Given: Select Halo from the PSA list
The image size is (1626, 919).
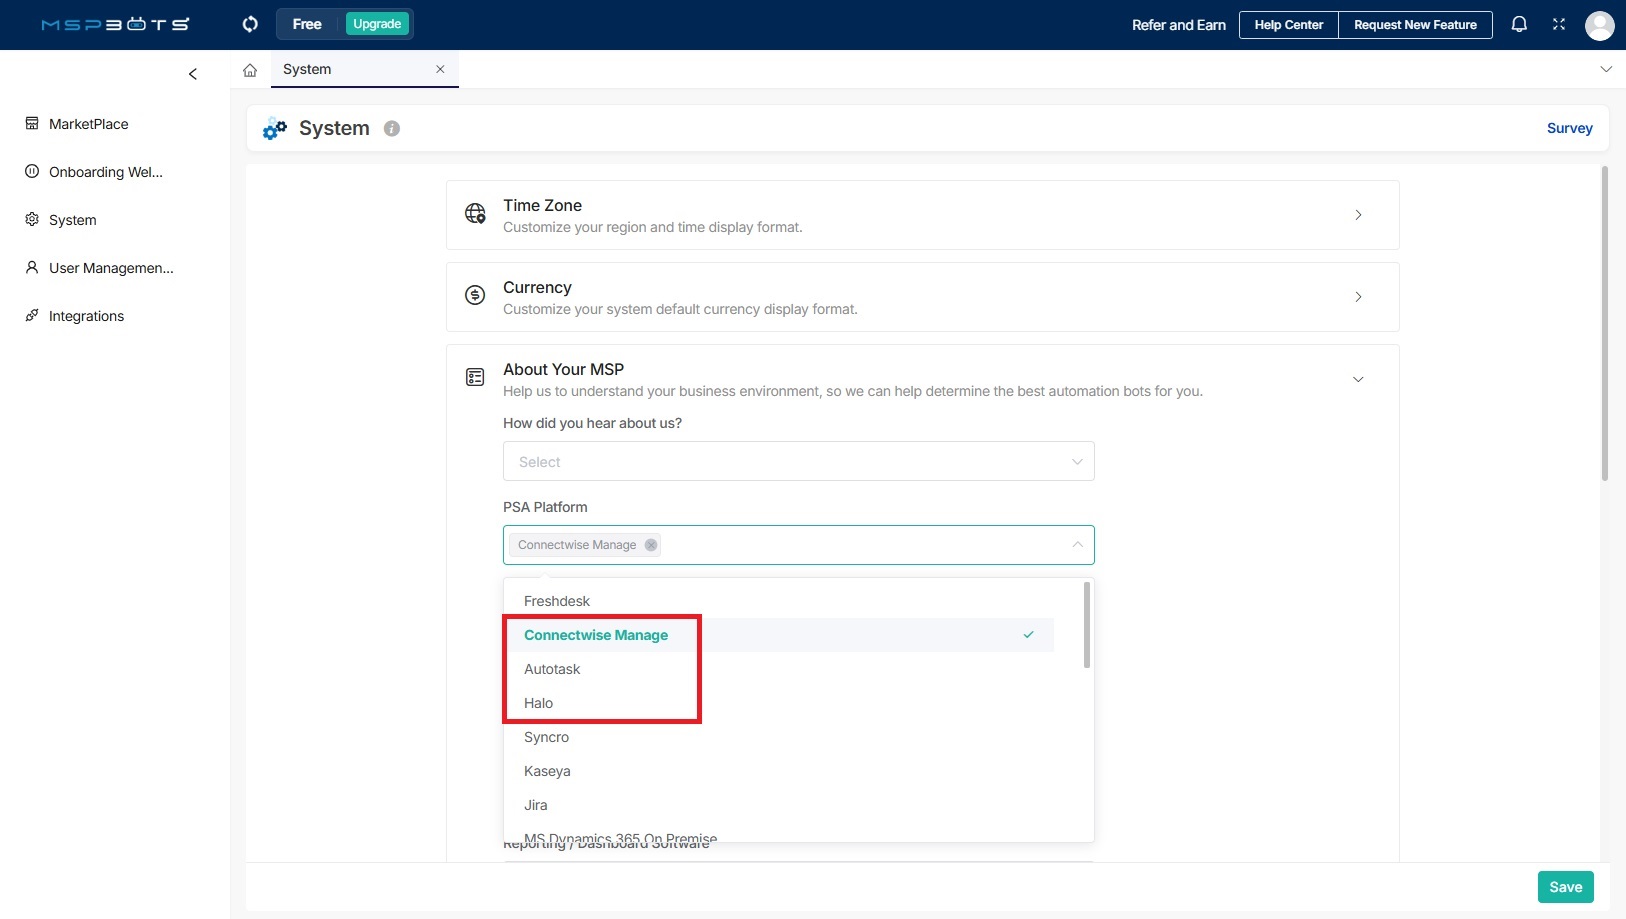Looking at the screenshot, I should pyautogui.click(x=539, y=703).
